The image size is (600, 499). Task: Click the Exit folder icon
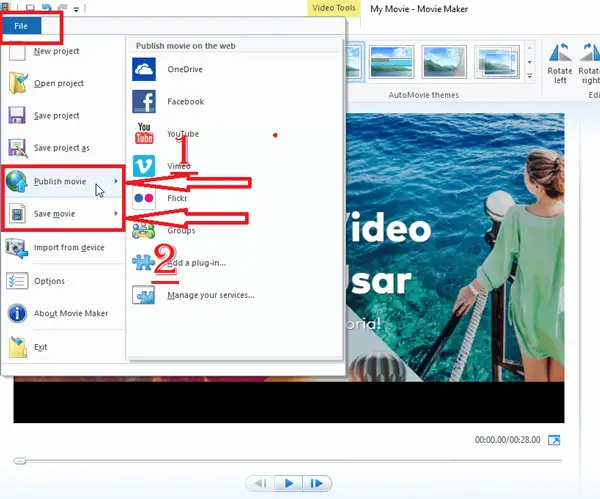[18, 347]
